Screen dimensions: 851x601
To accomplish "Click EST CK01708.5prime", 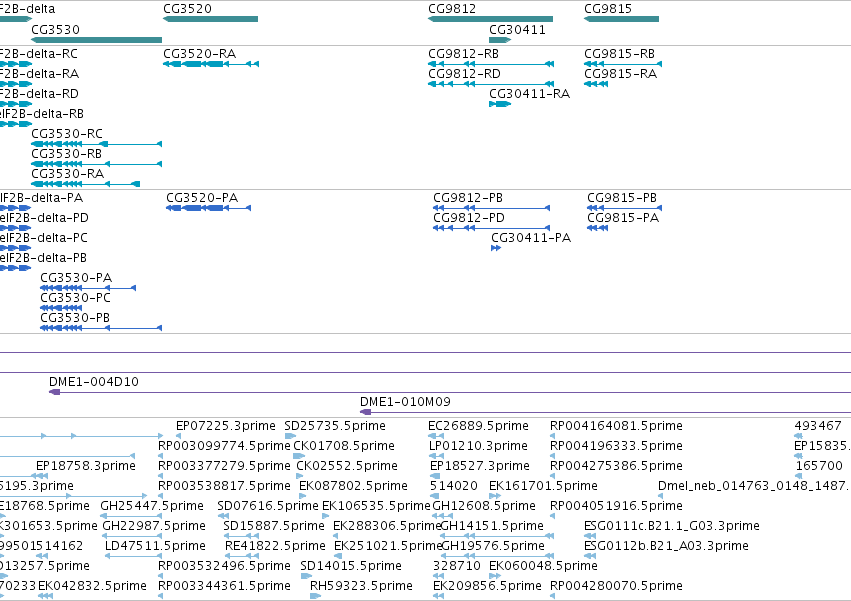I will pyautogui.click(x=344, y=446).
